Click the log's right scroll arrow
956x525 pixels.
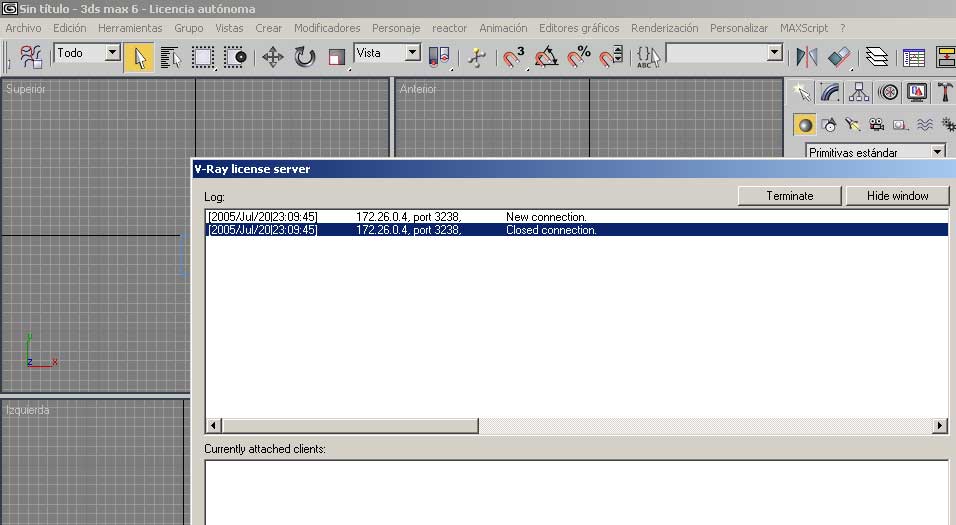[x=940, y=425]
